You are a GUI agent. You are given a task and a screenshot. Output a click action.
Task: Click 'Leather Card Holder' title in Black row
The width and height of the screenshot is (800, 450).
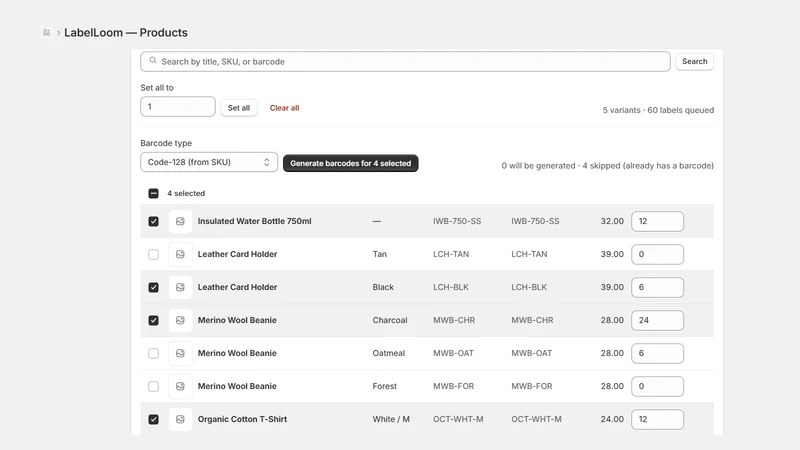[237, 287]
